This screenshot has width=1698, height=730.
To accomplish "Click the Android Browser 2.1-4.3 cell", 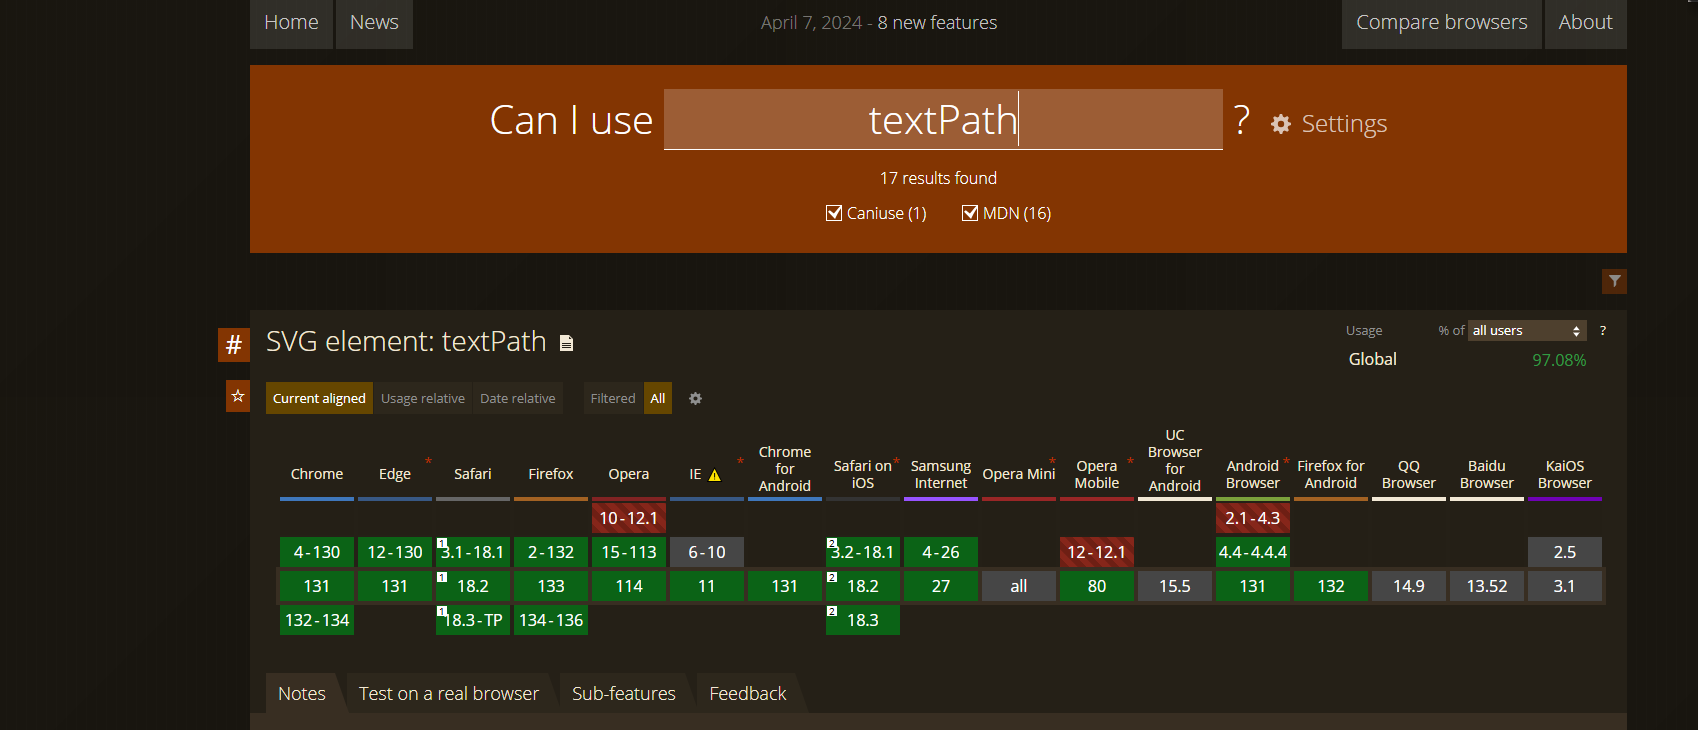I will point(1253,518).
